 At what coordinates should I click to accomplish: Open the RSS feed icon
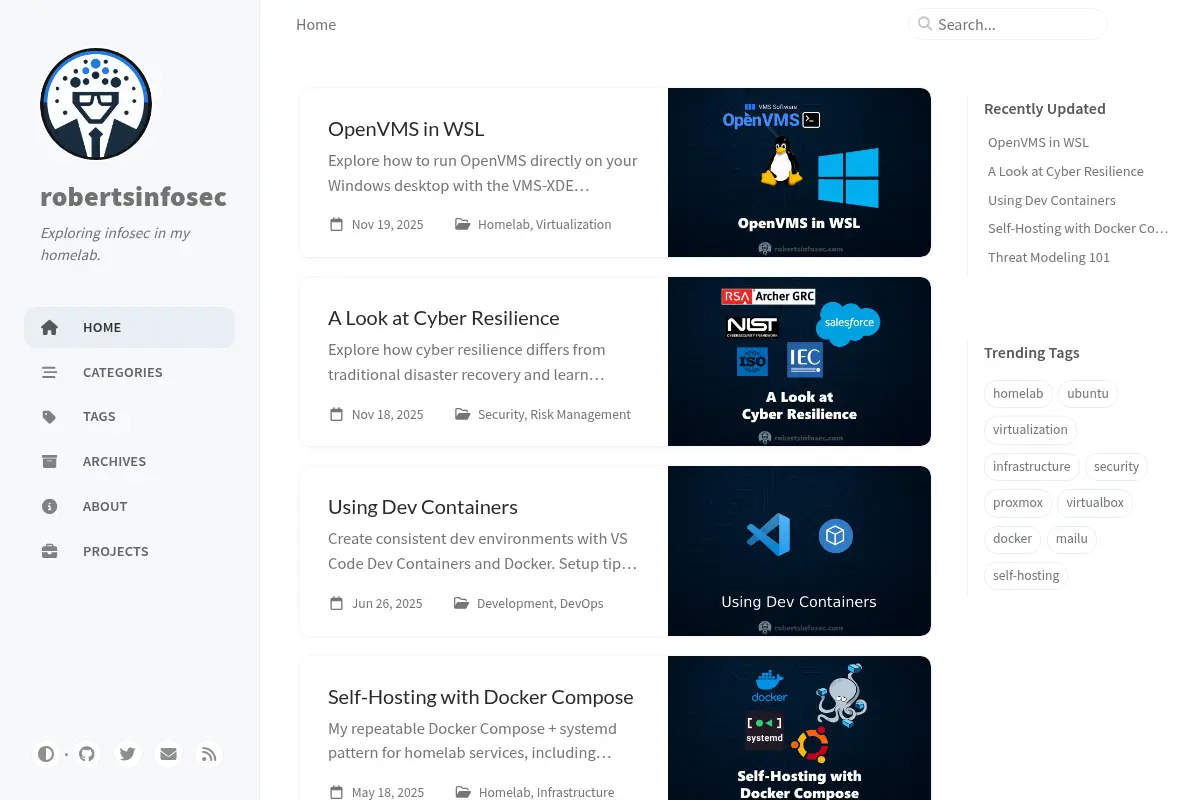(x=209, y=754)
